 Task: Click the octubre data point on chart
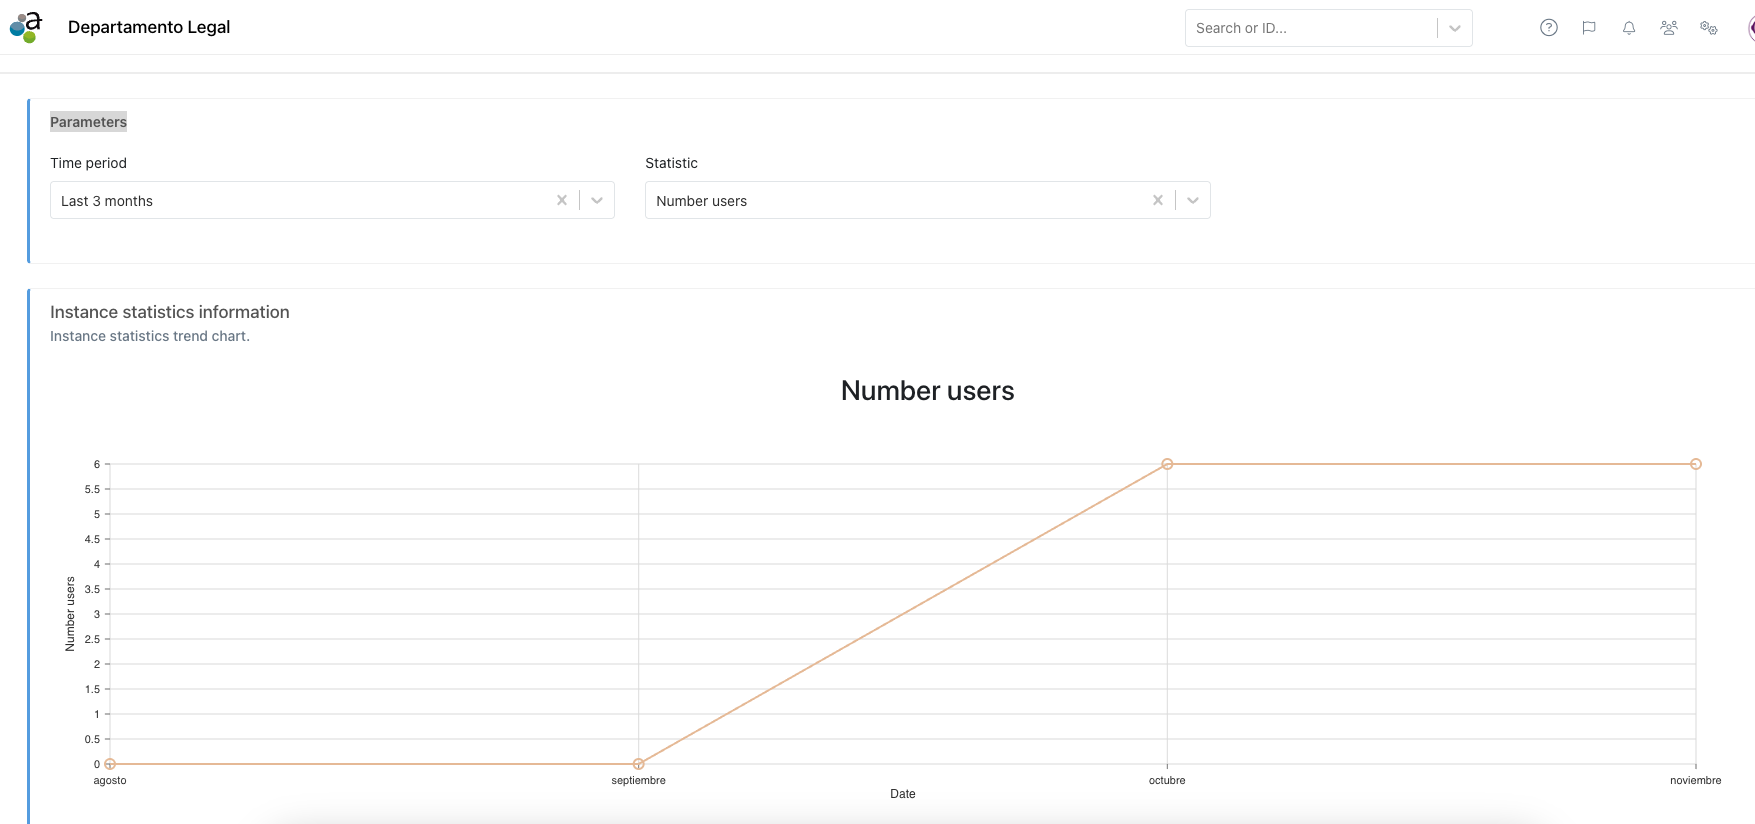pyautogui.click(x=1167, y=464)
